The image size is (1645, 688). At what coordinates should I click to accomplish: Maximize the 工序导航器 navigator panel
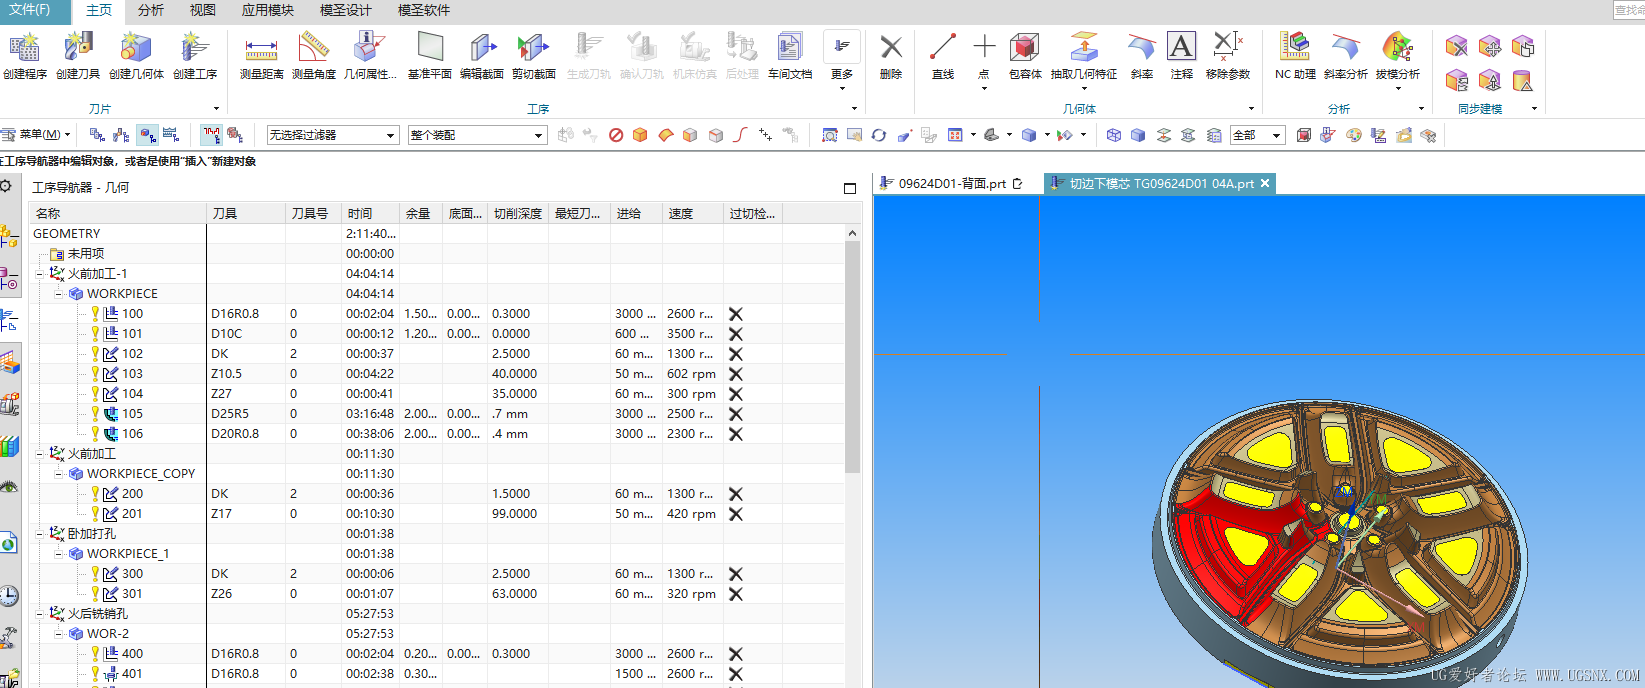coord(850,188)
